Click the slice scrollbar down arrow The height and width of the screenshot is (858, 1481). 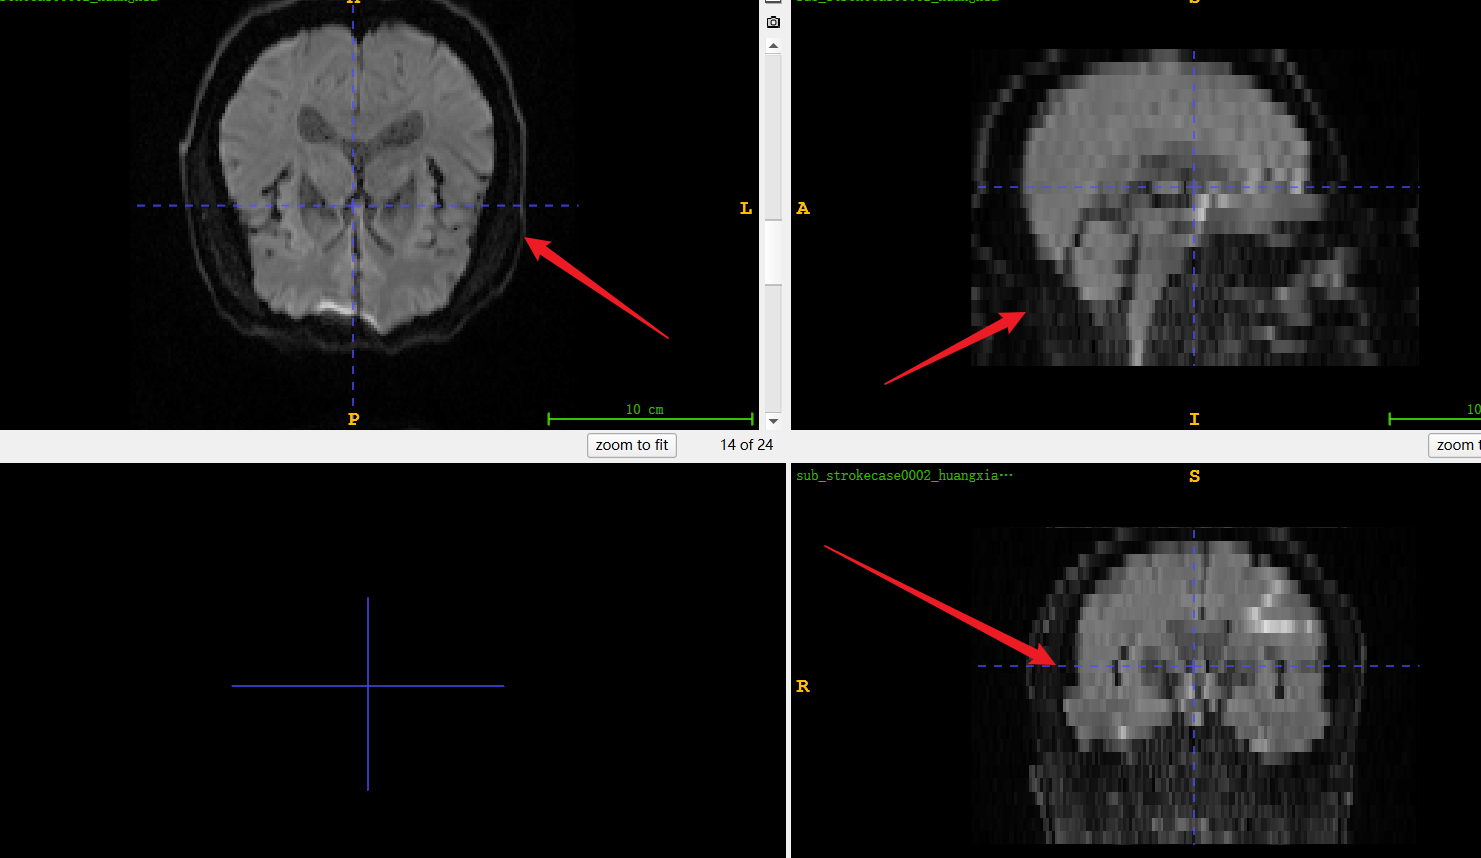[x=773, y=421]
